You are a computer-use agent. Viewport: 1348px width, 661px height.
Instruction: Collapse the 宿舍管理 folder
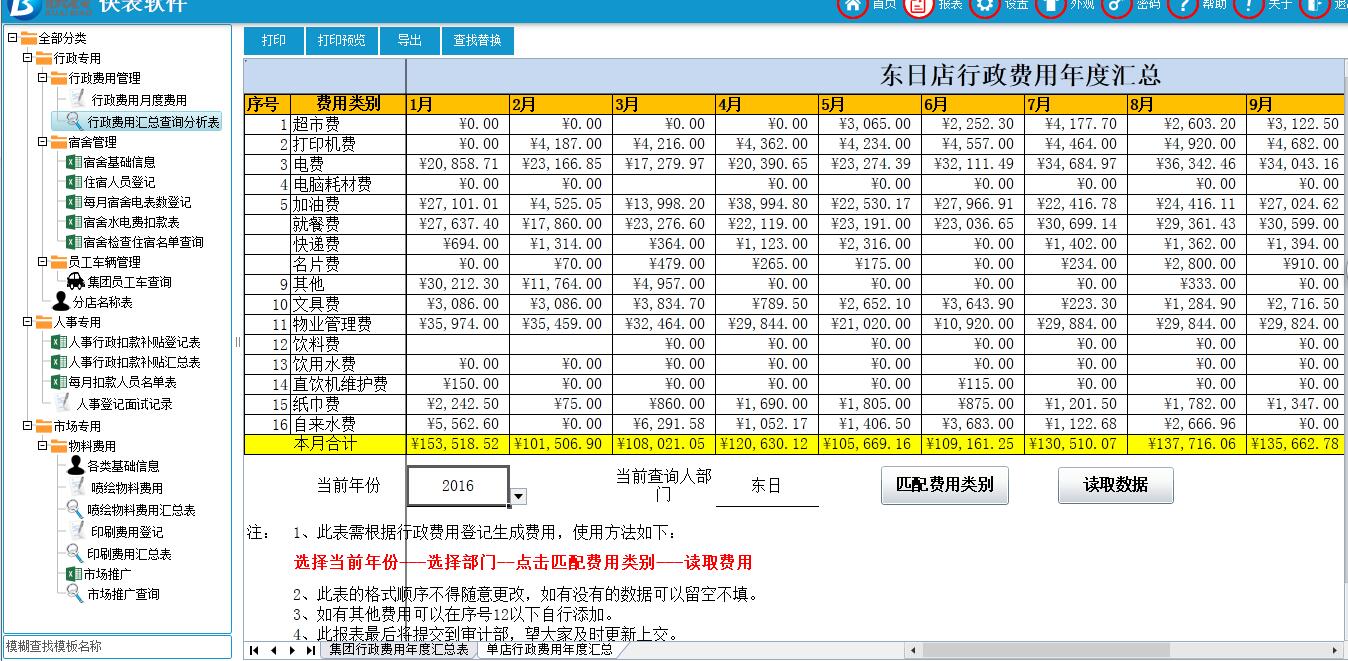pos(43,142)
